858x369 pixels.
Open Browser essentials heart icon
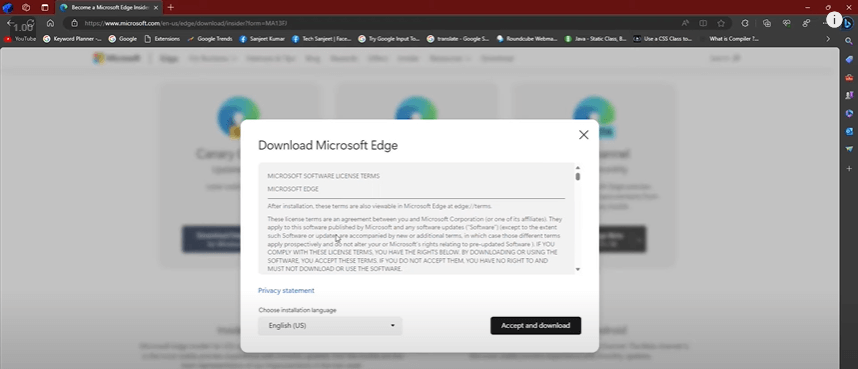pyautogui.click(x=786, y=23)
